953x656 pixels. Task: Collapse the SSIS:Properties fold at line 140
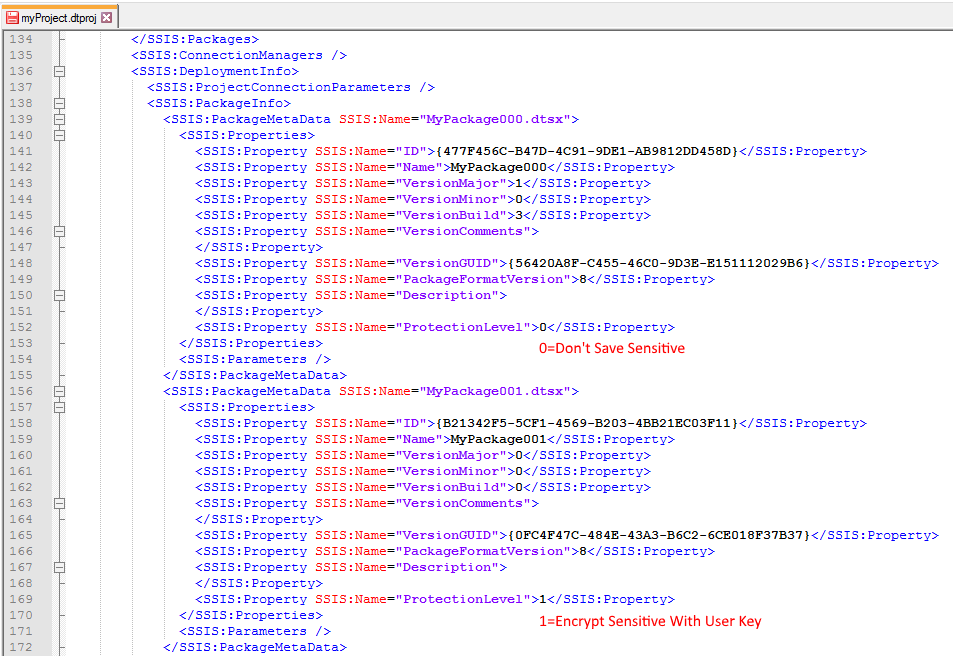pos(59,135)
